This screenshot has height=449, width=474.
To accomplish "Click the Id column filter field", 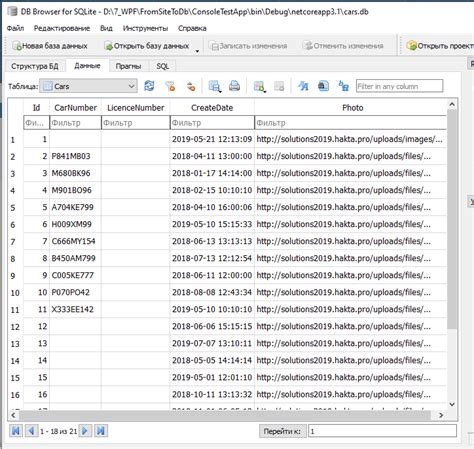I will click(x=36, y=123).
